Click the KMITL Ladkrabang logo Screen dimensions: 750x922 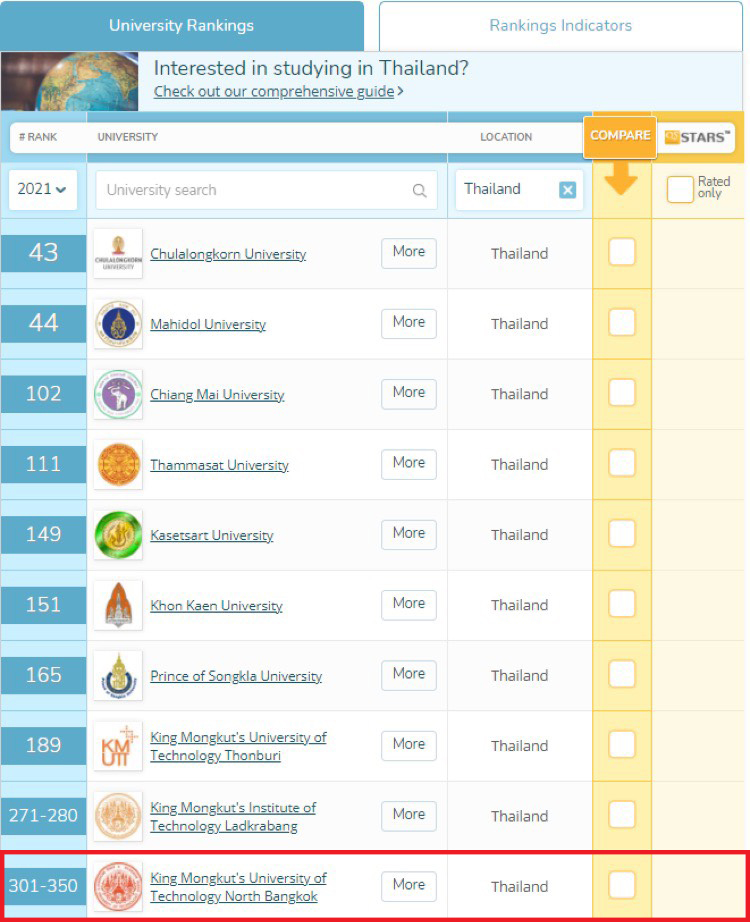118,816
